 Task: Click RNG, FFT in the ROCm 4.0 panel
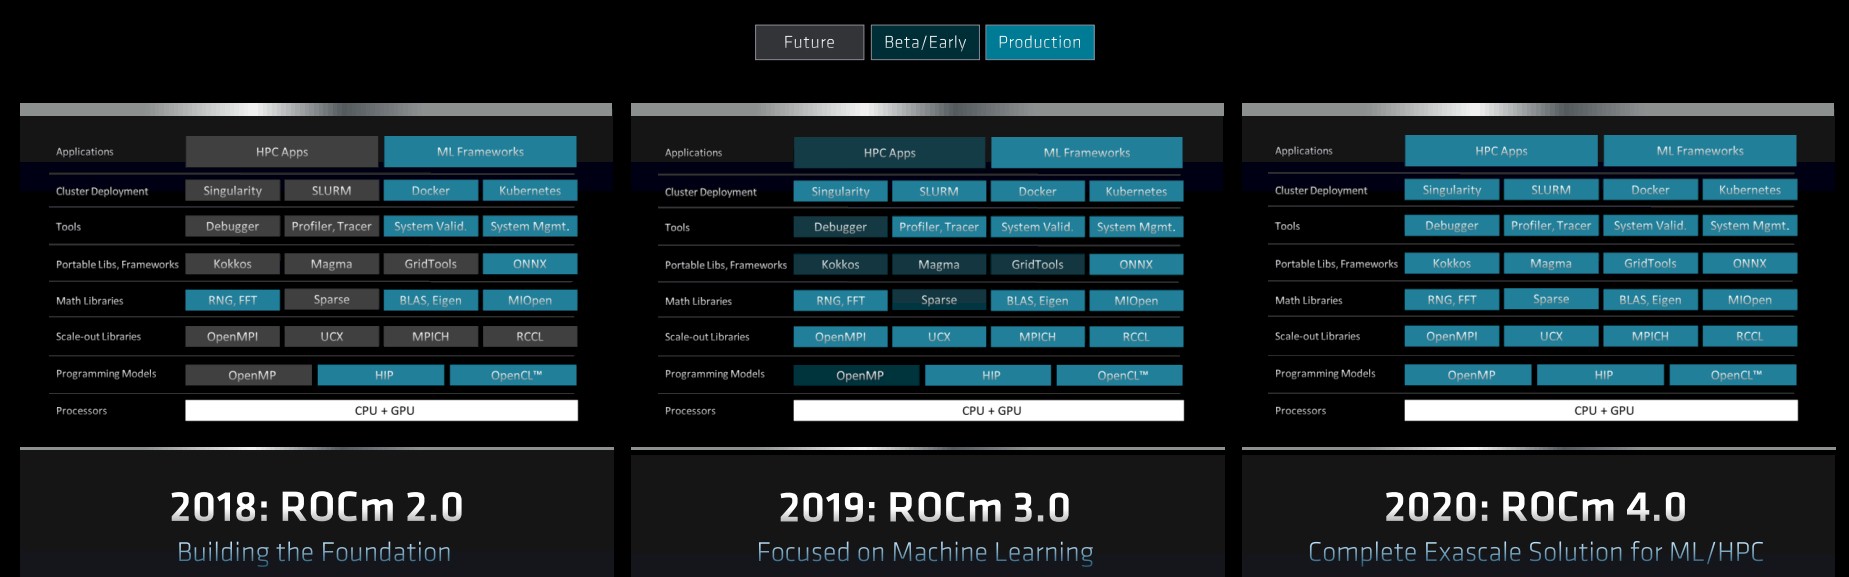click(x=1452, y=300)
